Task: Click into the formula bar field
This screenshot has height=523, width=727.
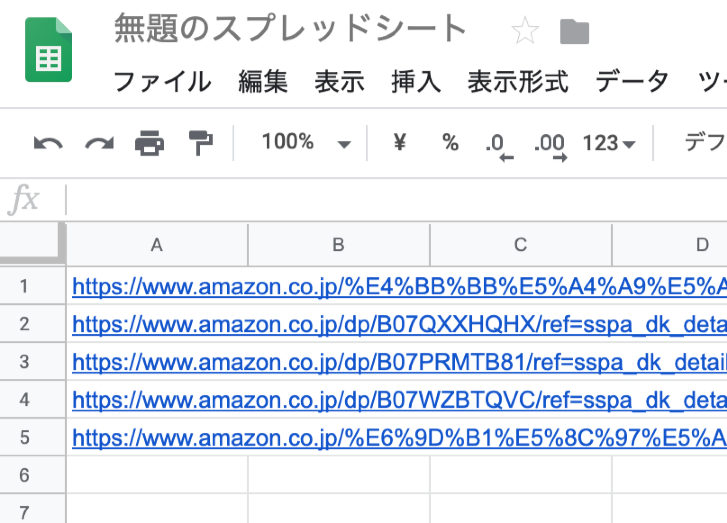Action: point(396,200)
